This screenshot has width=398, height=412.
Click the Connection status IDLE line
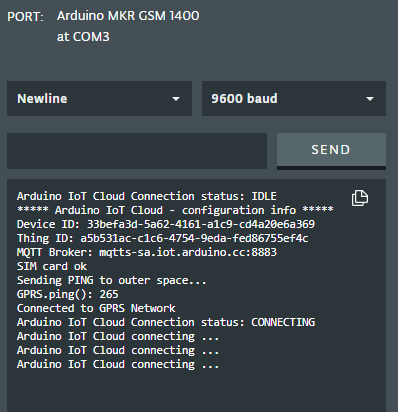coord(147,196)
